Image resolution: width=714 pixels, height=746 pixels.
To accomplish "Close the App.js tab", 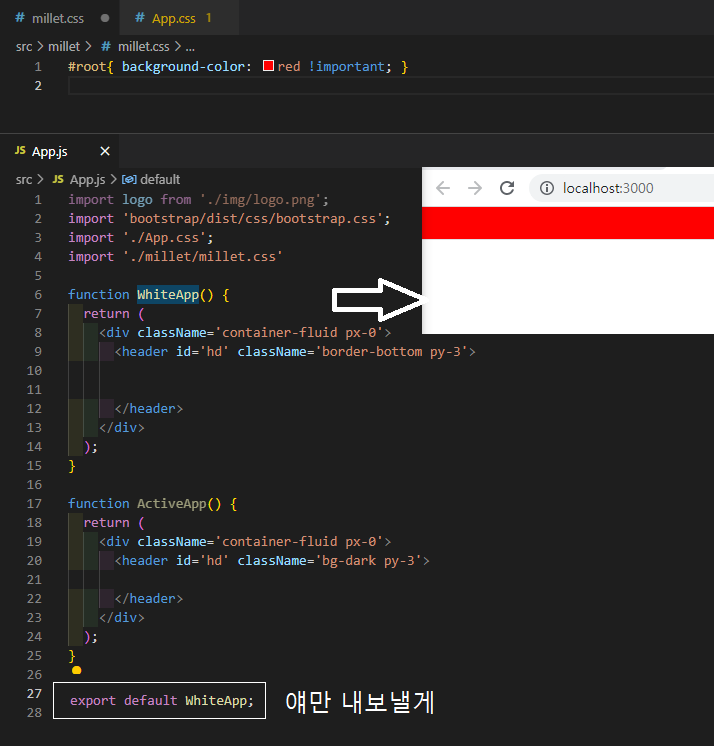I will click(105, 151).
